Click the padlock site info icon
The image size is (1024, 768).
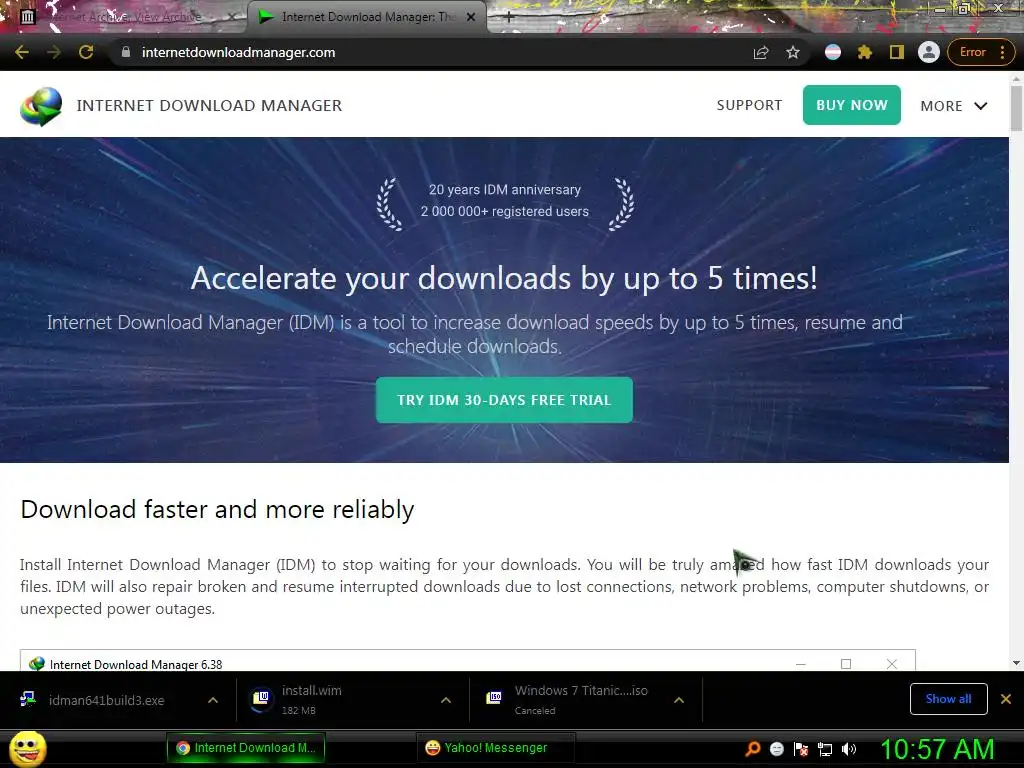pos(126,52)
